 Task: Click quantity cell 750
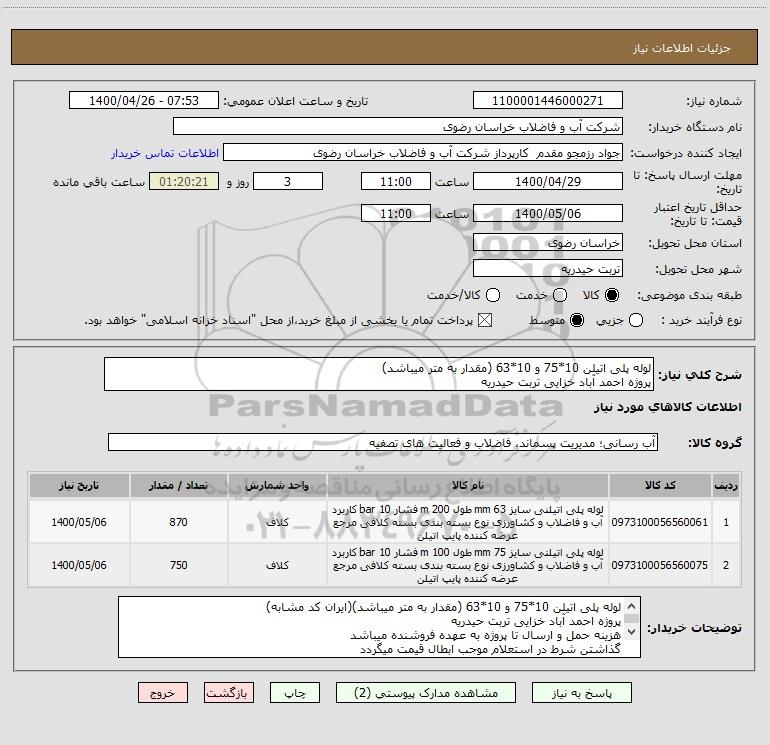[x=178, y=565]
